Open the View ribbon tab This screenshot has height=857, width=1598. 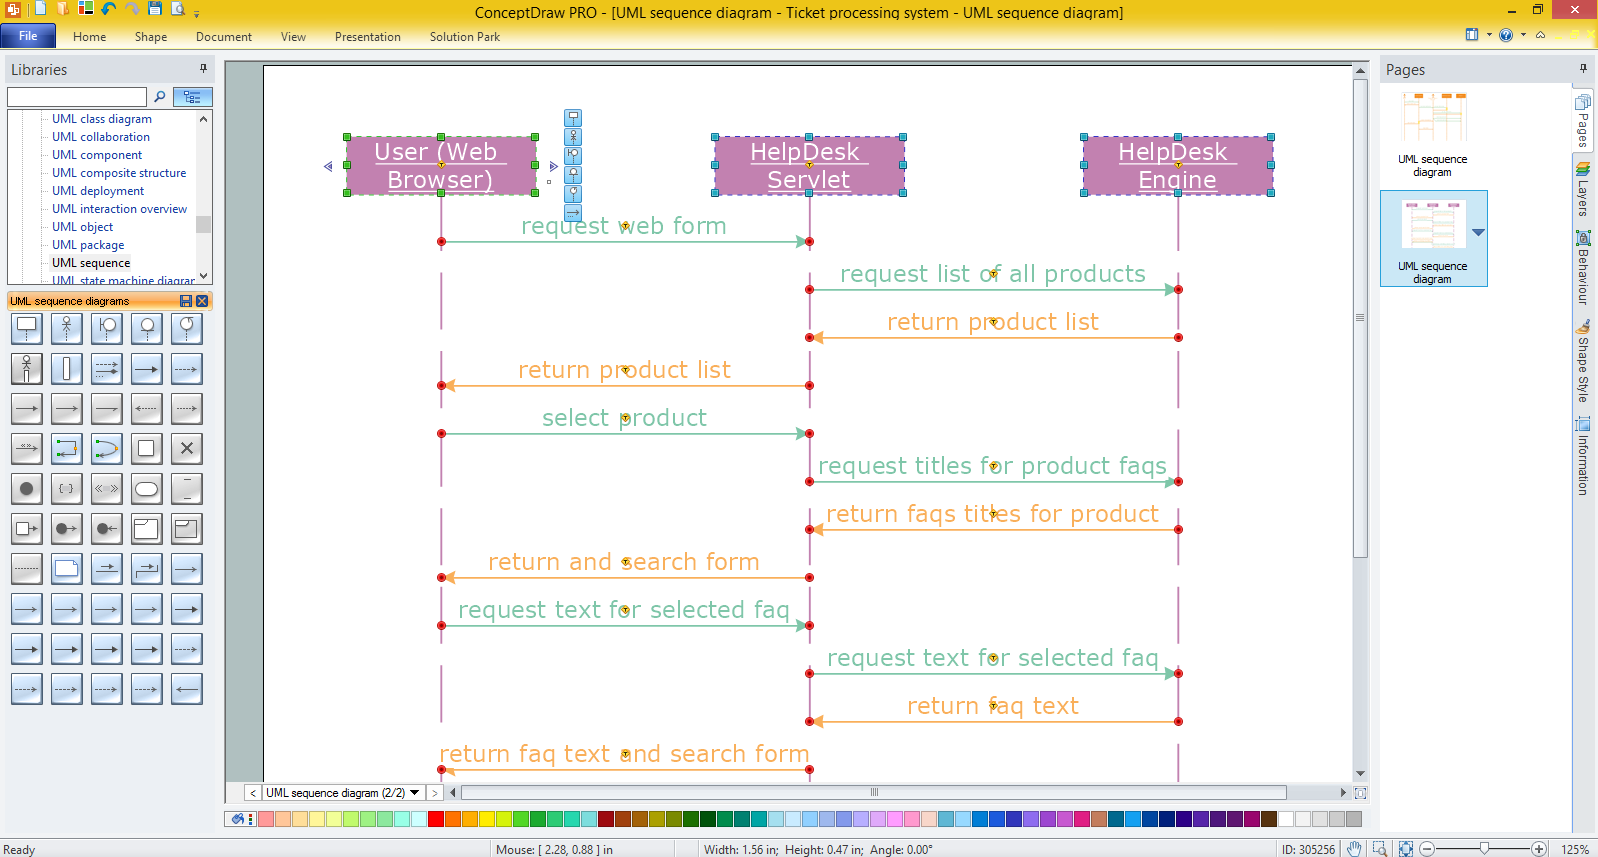(293, 37)
